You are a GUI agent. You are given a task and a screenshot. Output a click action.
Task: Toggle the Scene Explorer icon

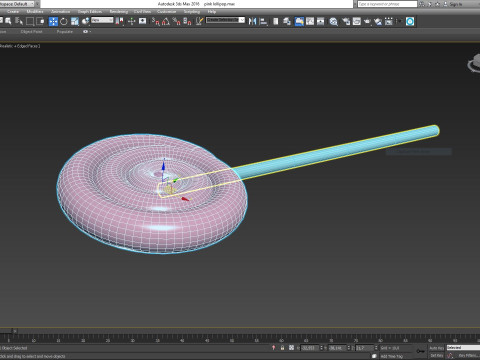[276, 22]
